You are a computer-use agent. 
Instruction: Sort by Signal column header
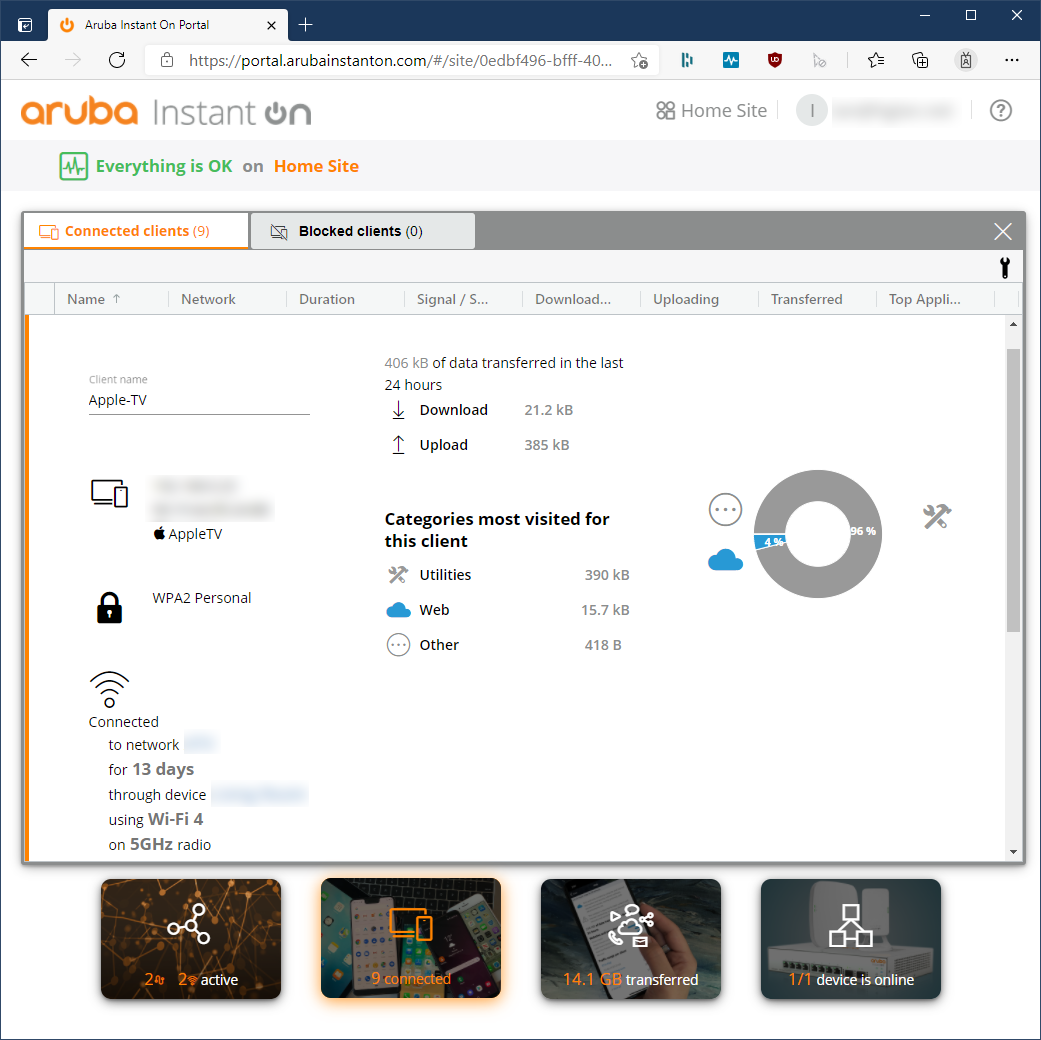(x=452, y=299)
